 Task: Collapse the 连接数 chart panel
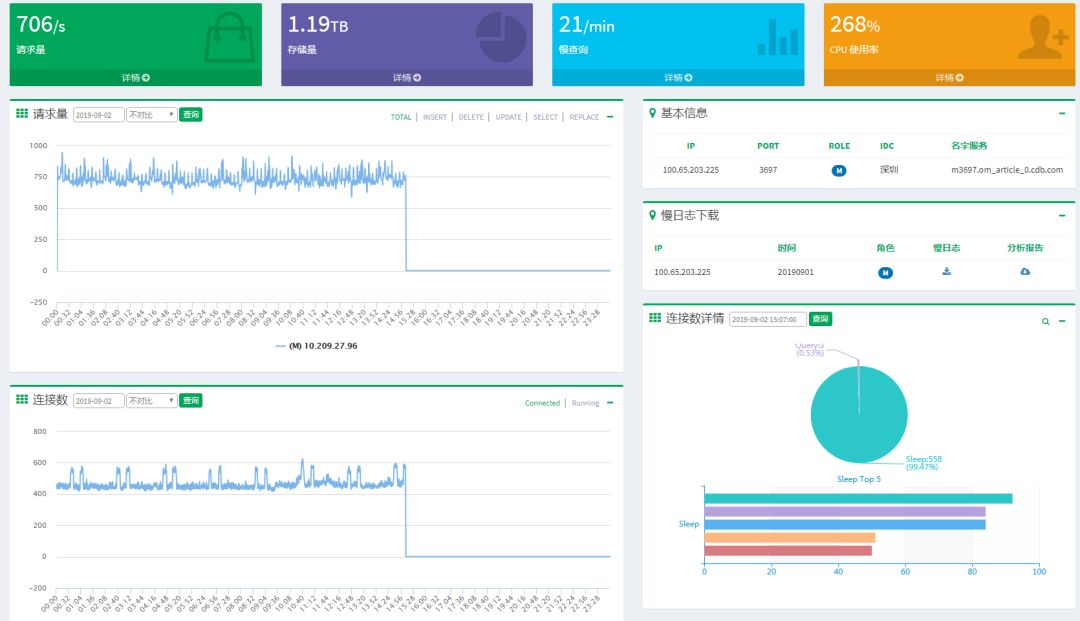[610, 403]
